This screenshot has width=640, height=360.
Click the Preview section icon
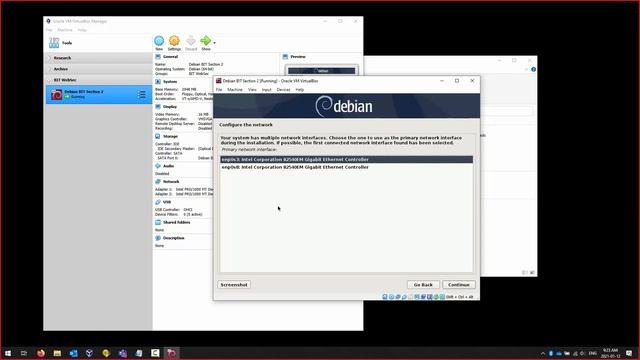pyautogui.click(x=285, y=57)
